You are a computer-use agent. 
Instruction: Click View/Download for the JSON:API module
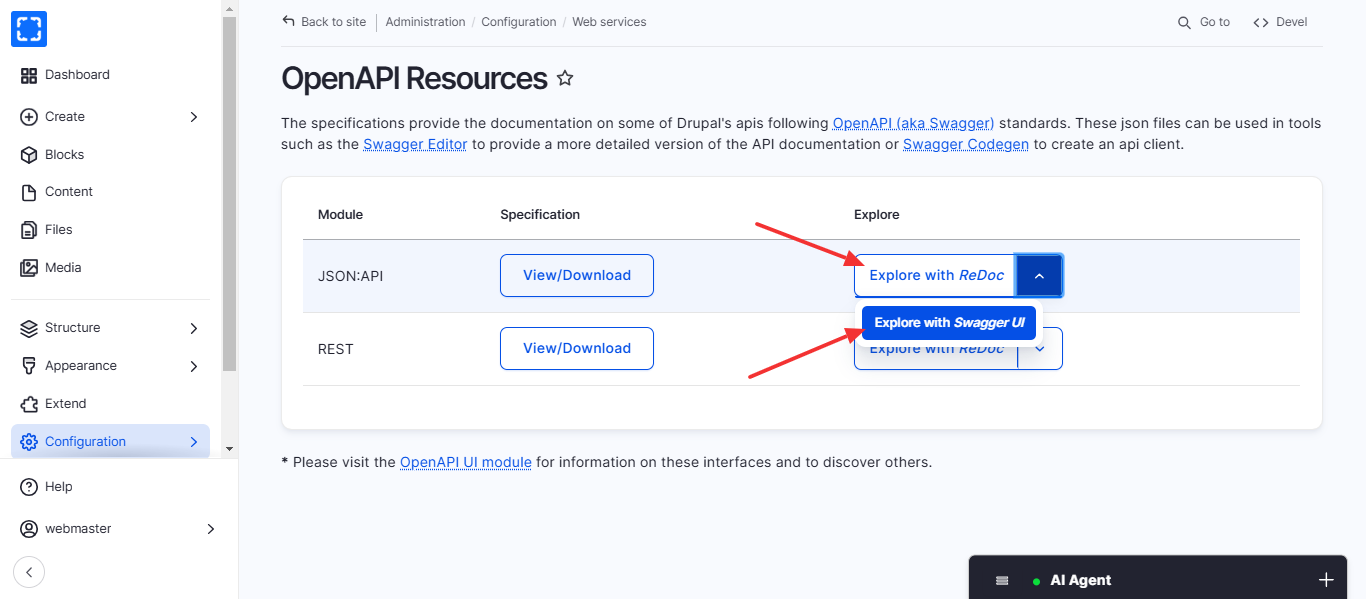[x=577, y=276]
